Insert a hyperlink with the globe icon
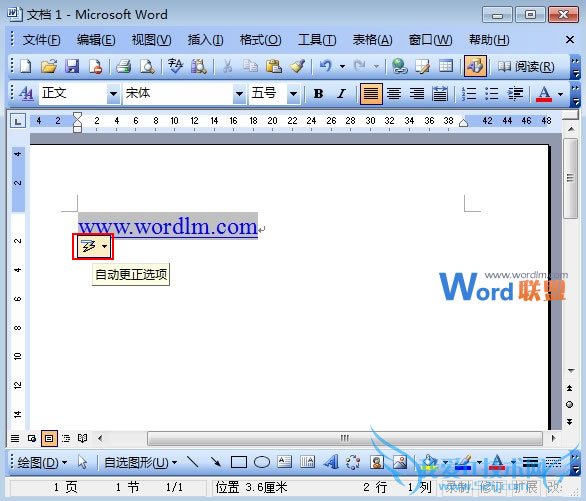The height and width of the screenshot is (501, 586). 400,66
